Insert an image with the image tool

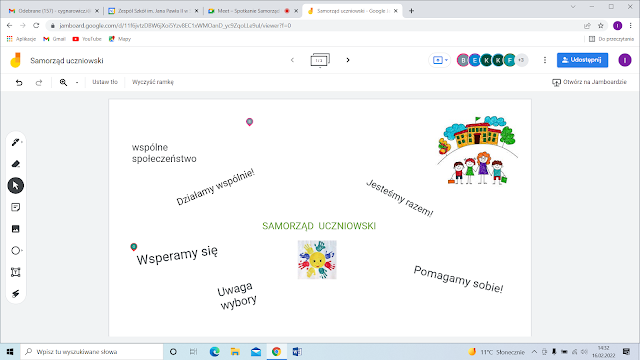tap(16, 229)
